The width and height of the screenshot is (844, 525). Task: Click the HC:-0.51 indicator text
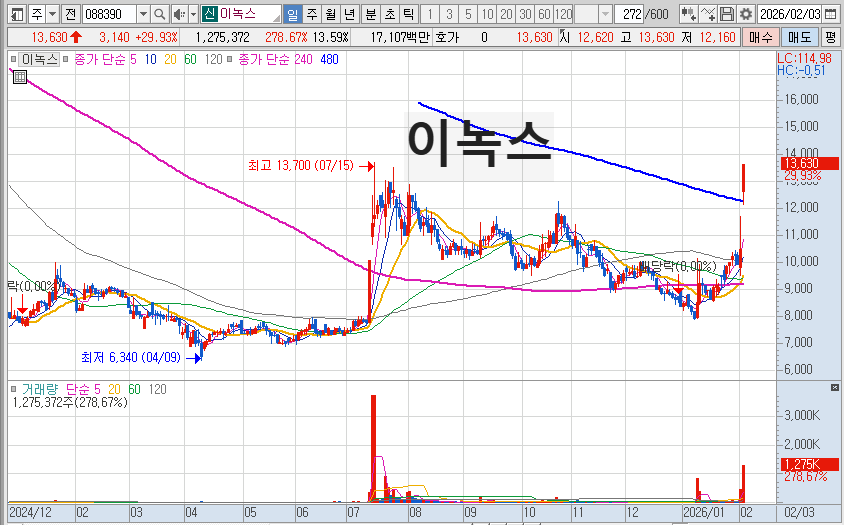point(801,70)
